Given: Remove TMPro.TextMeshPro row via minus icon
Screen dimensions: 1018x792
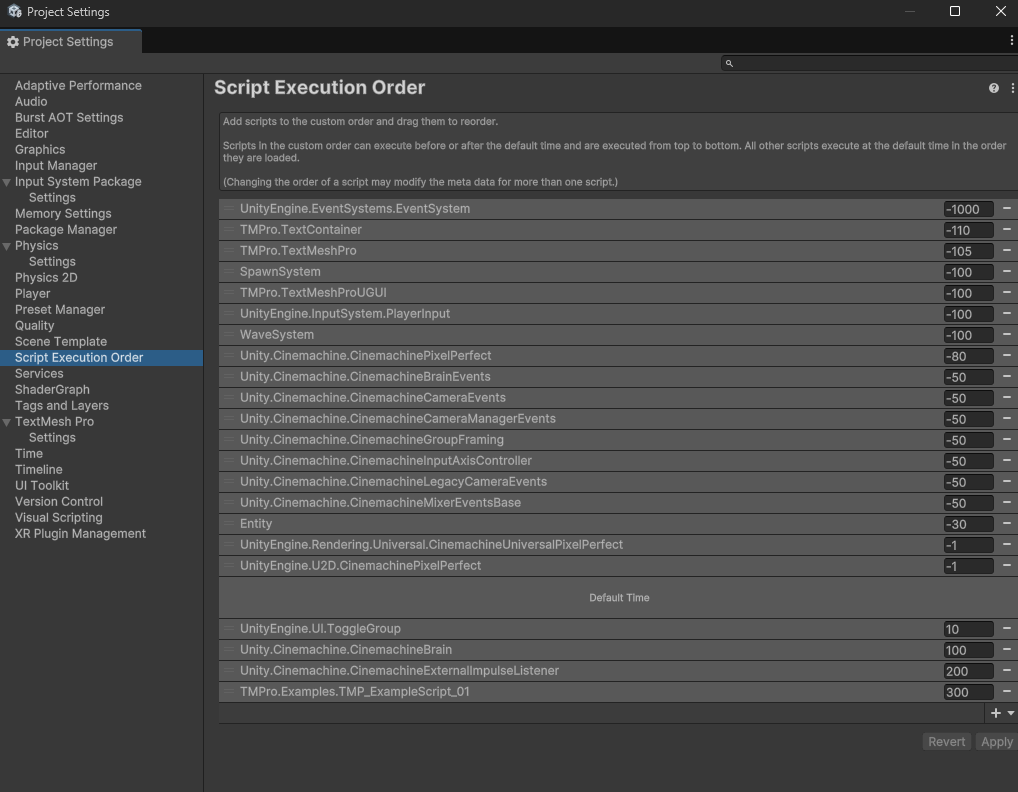Looking at the screenshot, I should [1006, 251].
